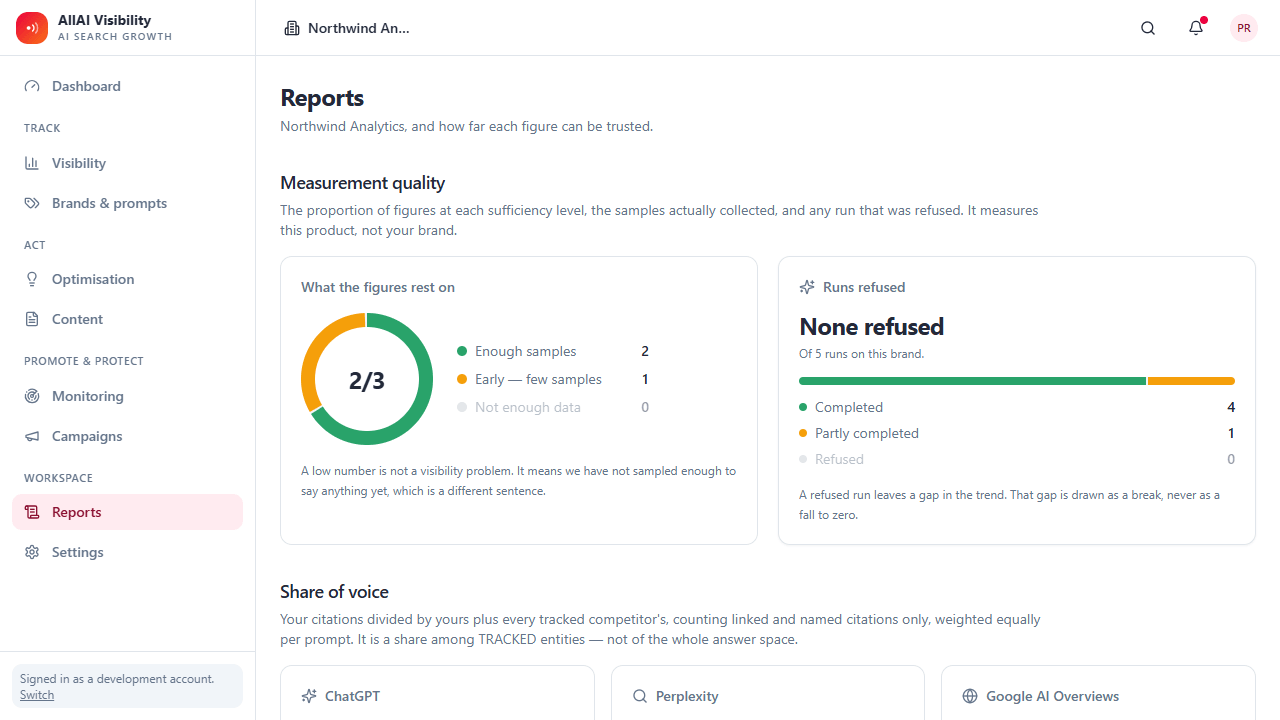
Task: Open the Settings page
Action: coord(127,552)
